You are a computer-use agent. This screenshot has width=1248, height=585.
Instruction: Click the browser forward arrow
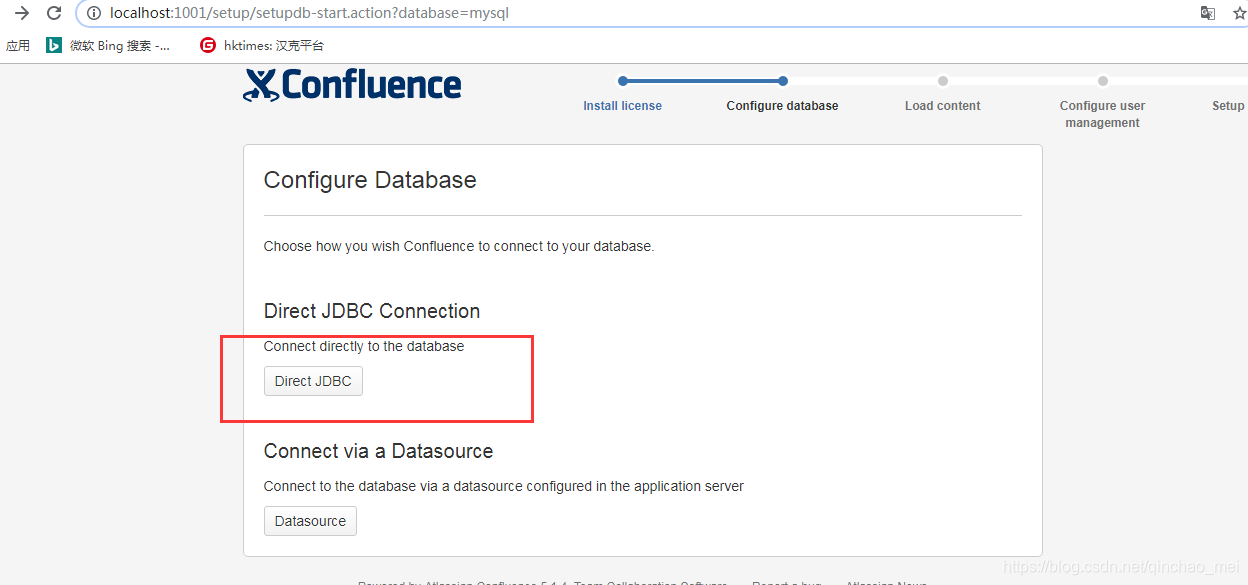tap(21, 13)
